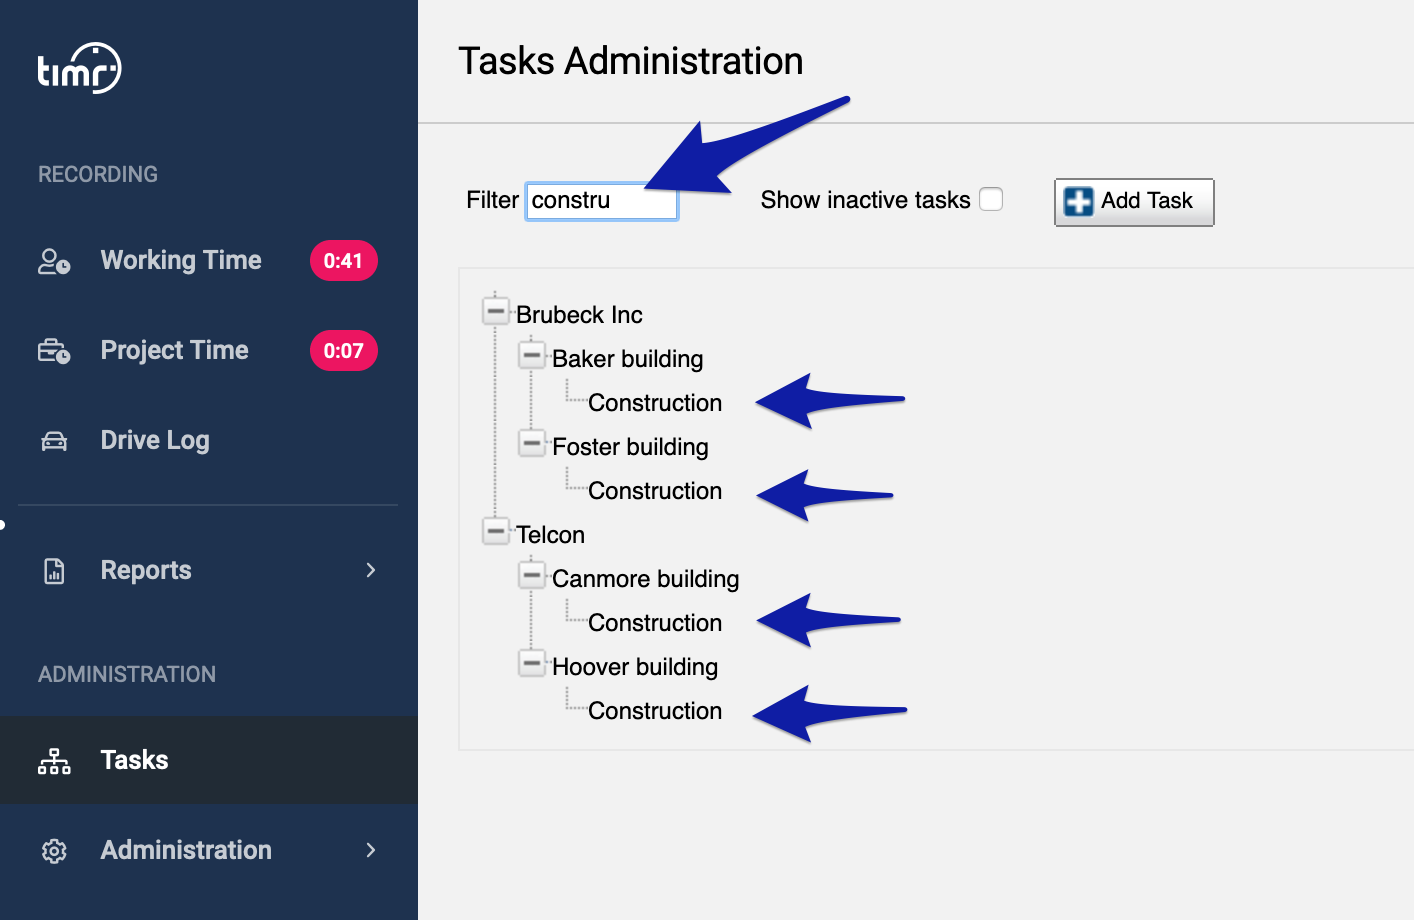The width and height of the screenshot is (1414, 920).
Task: Click the blue plus icon on Add Task
Action: click(1078, 201)
